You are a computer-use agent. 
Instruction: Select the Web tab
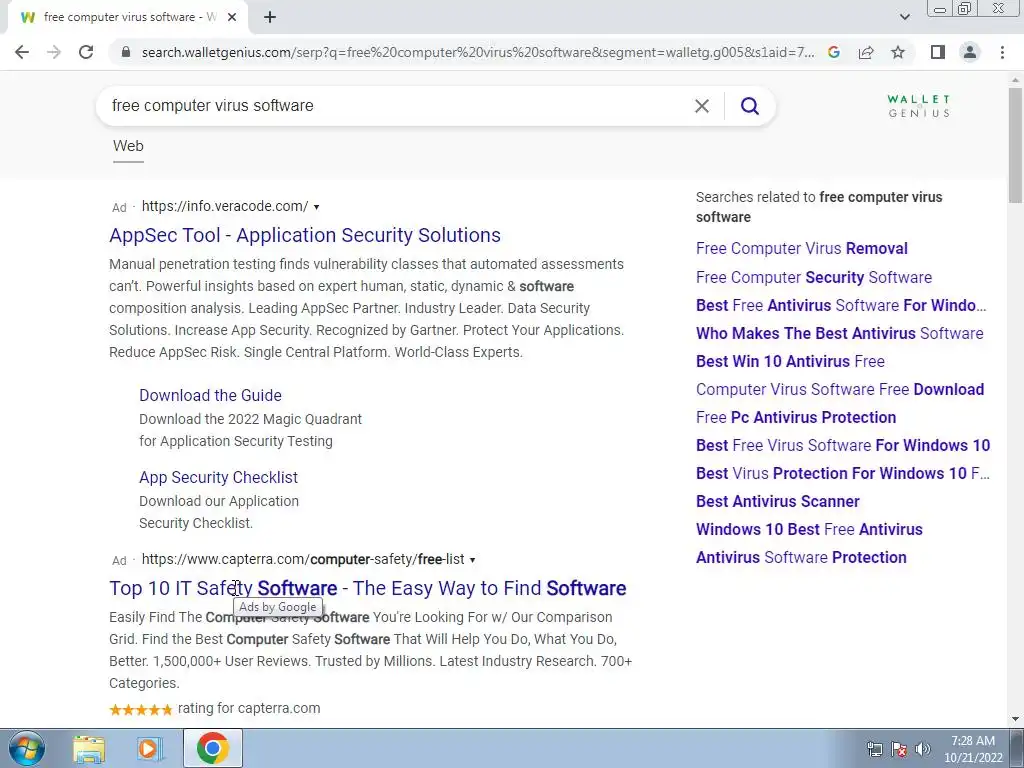coord(128,146)
